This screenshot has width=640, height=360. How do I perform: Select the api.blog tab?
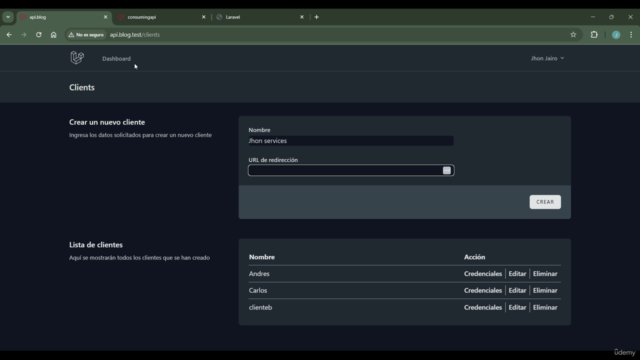64,17
